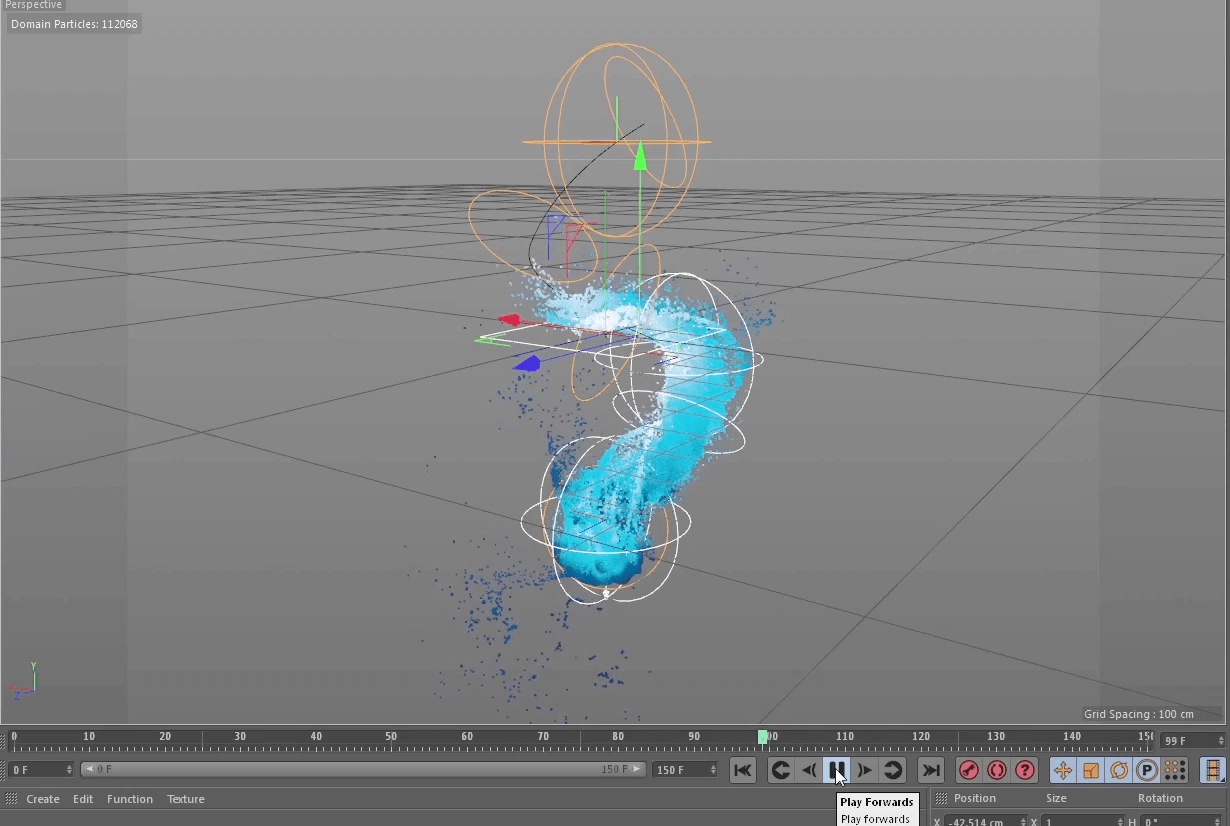1230x826 pixels.
Task: Click the Domain Particles: 112068 readout
Action: 74,24
